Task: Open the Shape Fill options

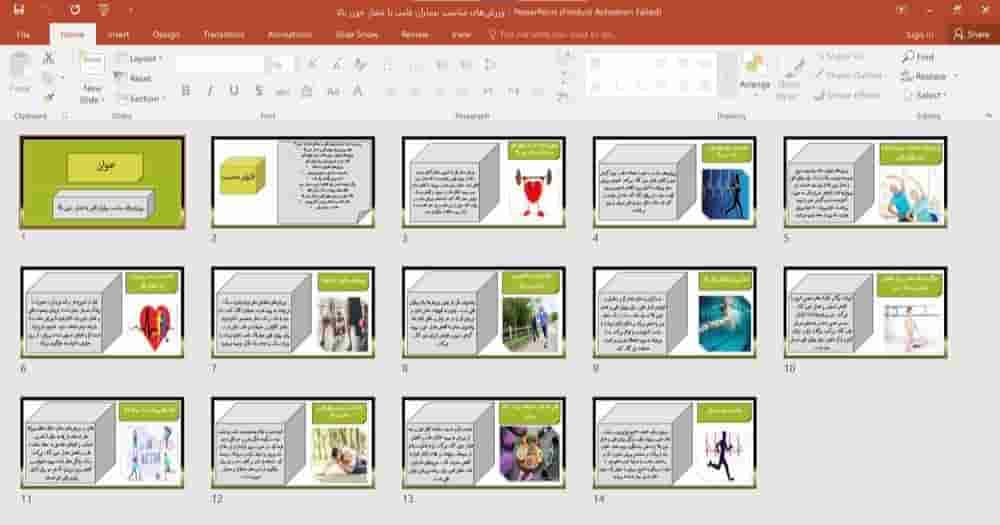Action: (x=840, y=57)
